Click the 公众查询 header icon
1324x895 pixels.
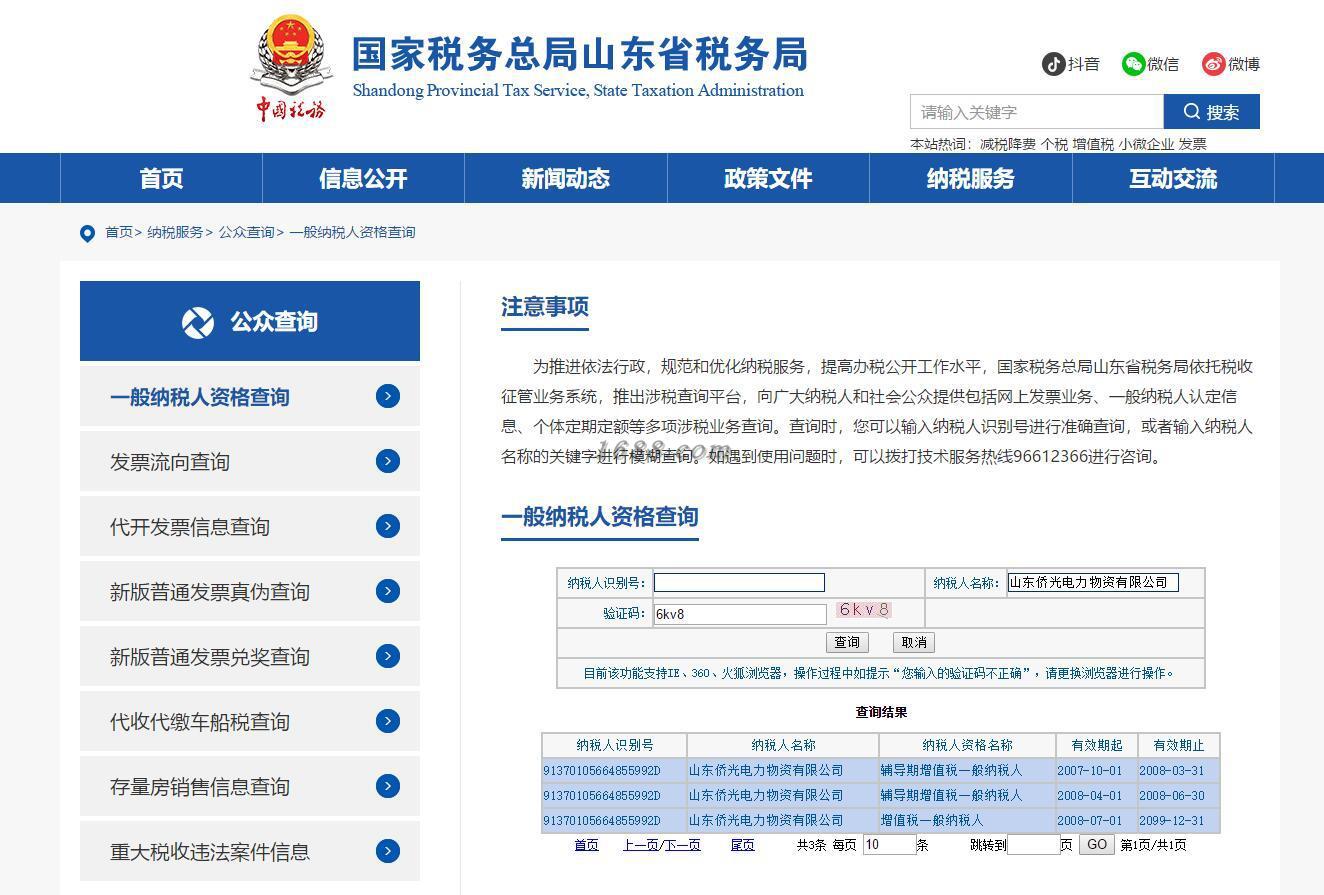click(x=198, y=322)
